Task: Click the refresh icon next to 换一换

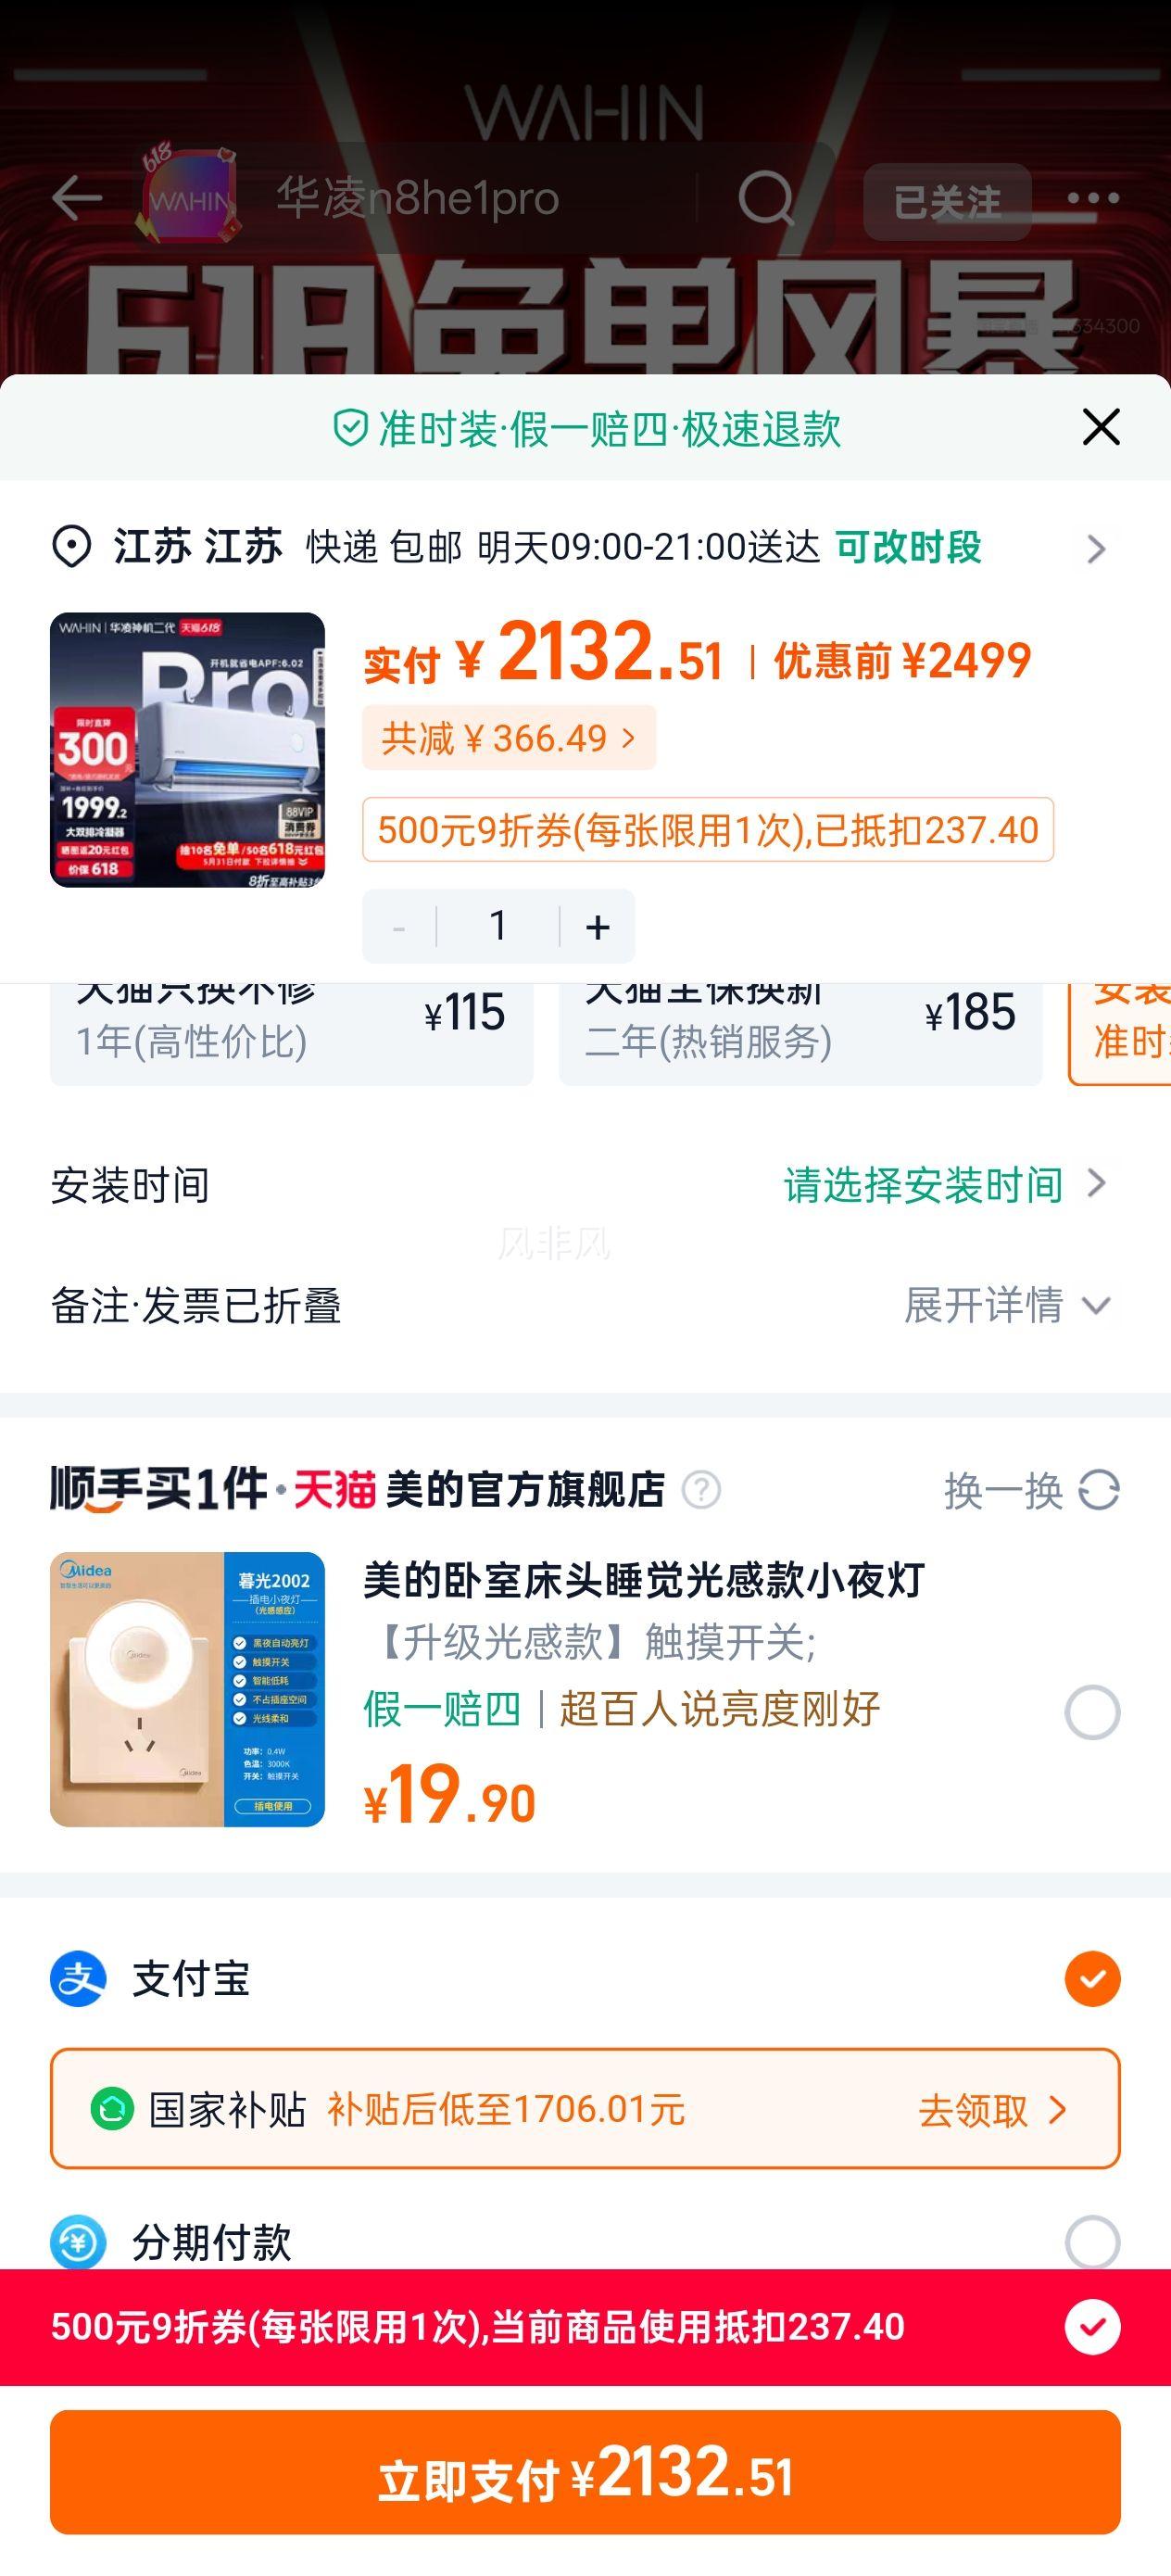Action: (x=1099, y=1490)
